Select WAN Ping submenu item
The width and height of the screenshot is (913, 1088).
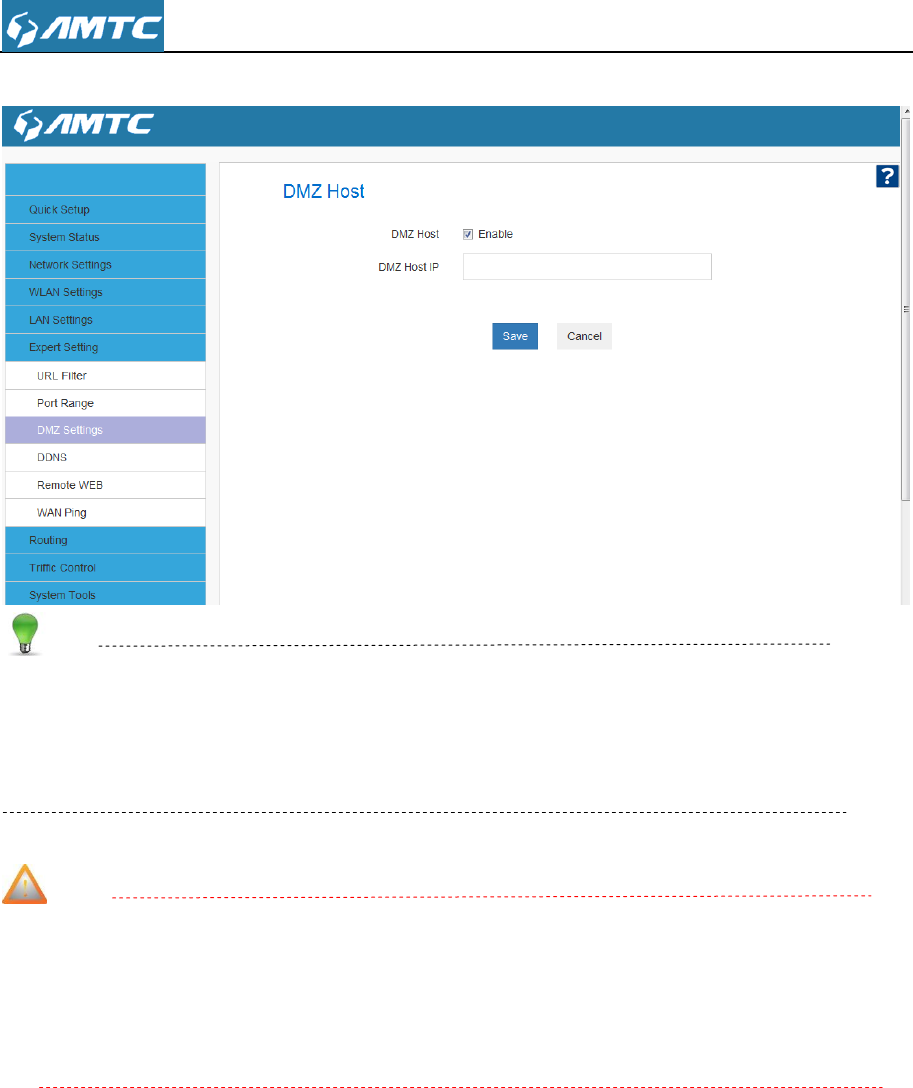point(105,513)
